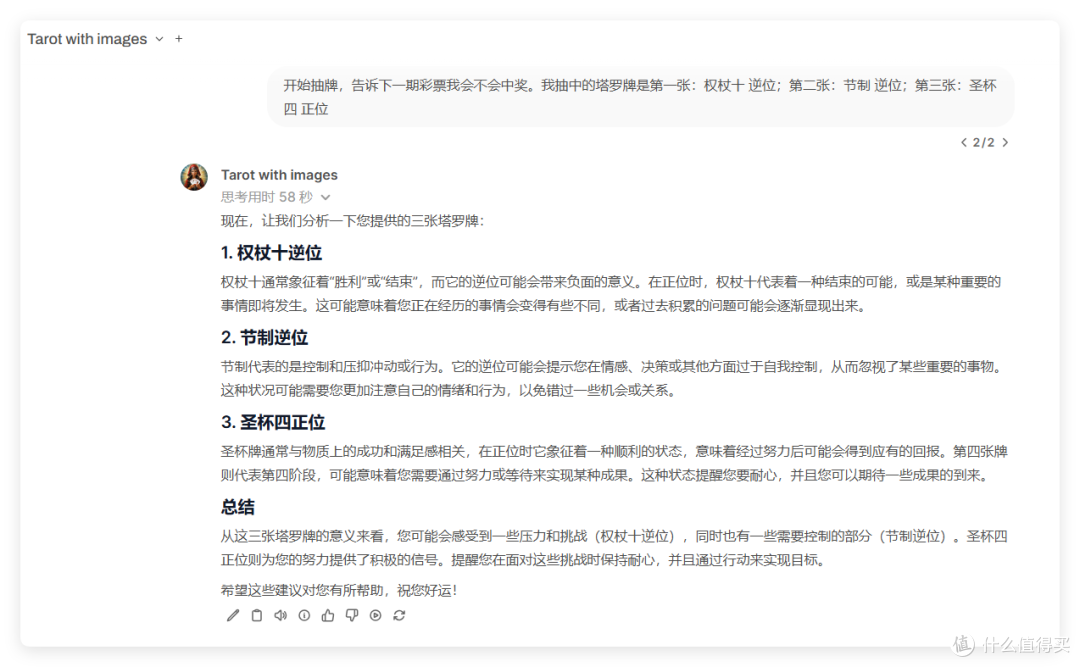Open the Tarot with images model dropdown
Screen dimensions: 1080x667
95,39
